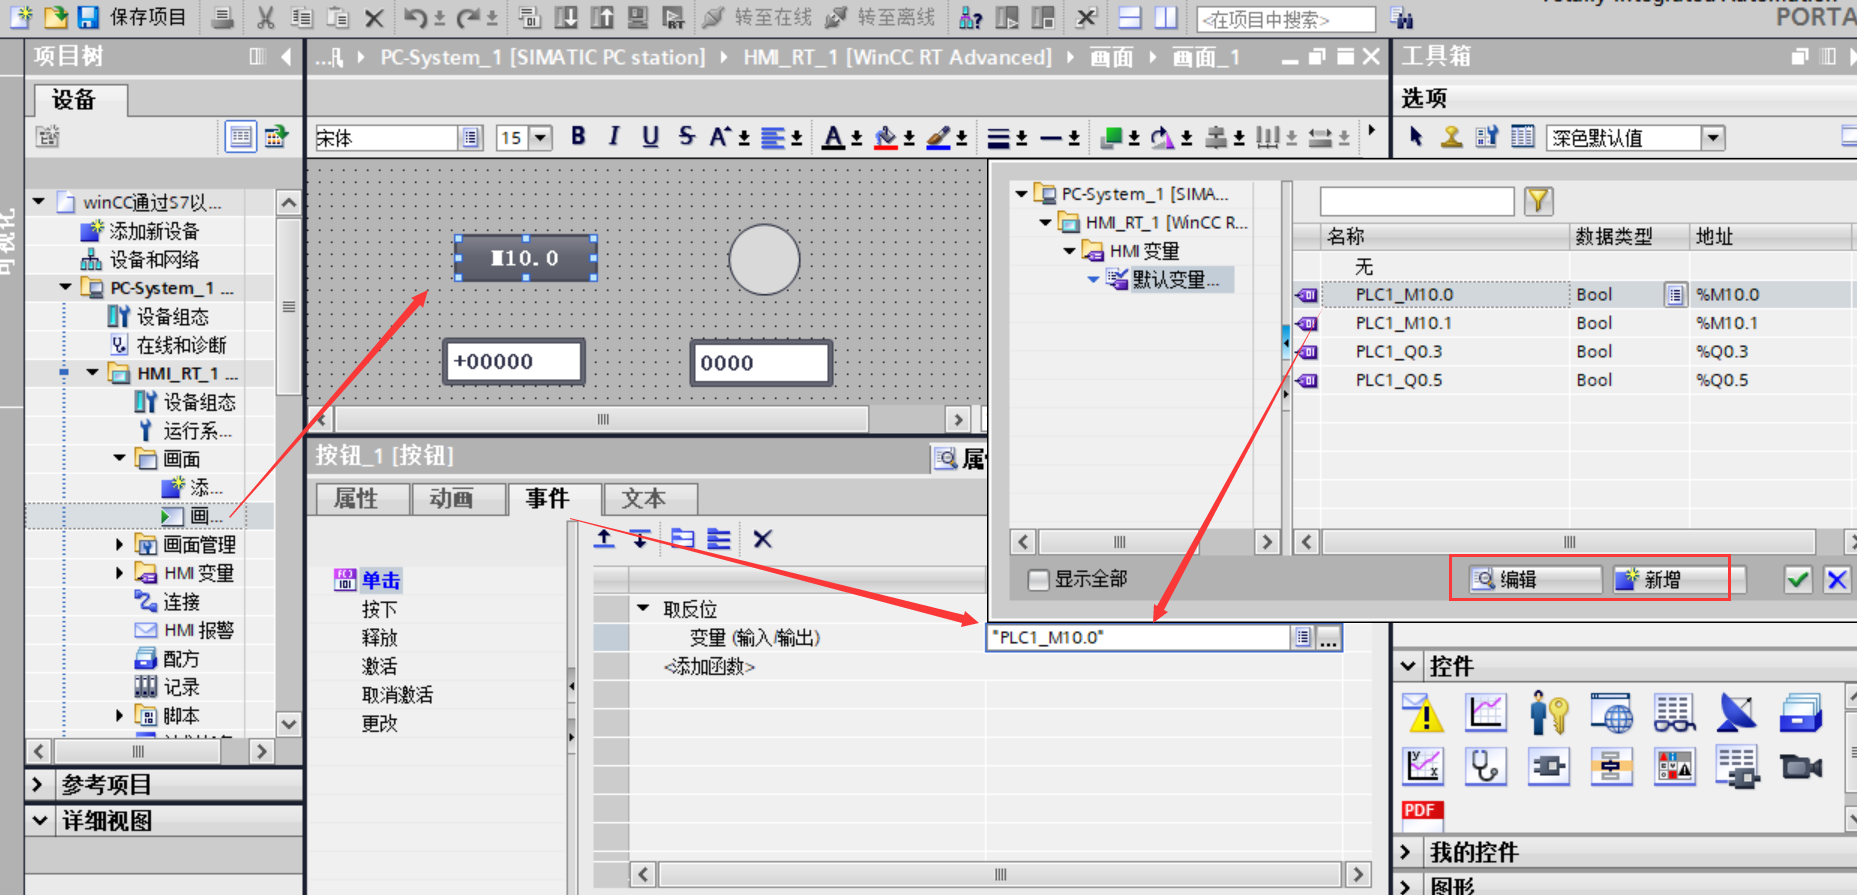Add the Trend view control
1857x895 pixels.
tap(1486, 713)
